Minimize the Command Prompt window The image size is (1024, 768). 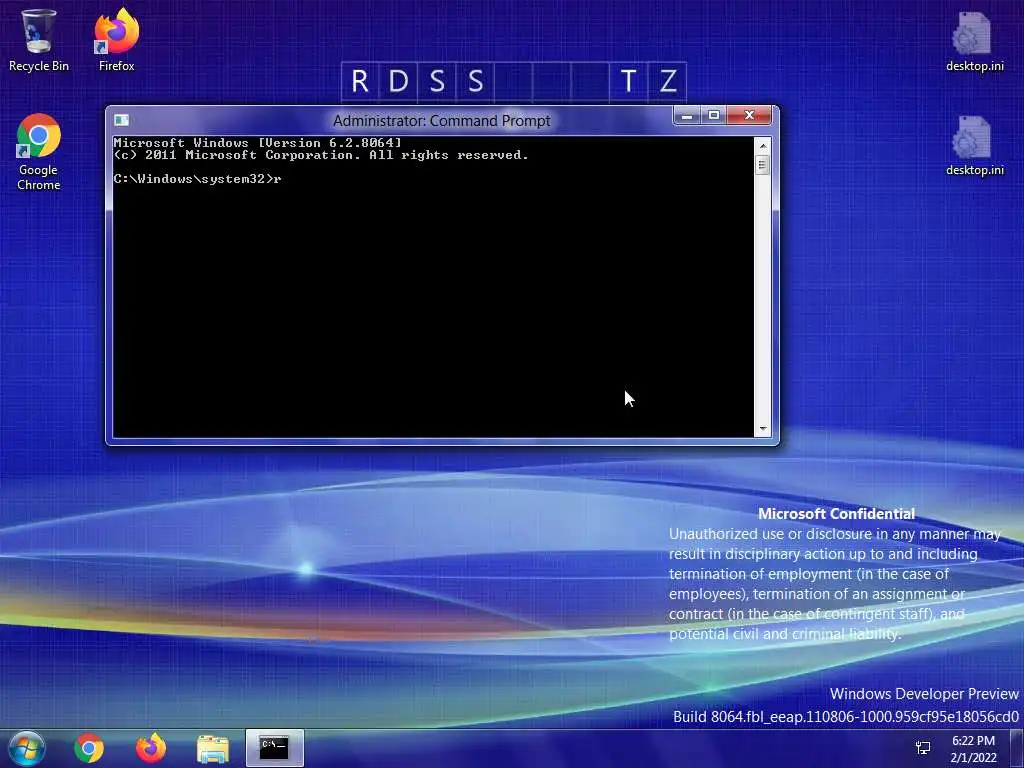tap(686, 116)
